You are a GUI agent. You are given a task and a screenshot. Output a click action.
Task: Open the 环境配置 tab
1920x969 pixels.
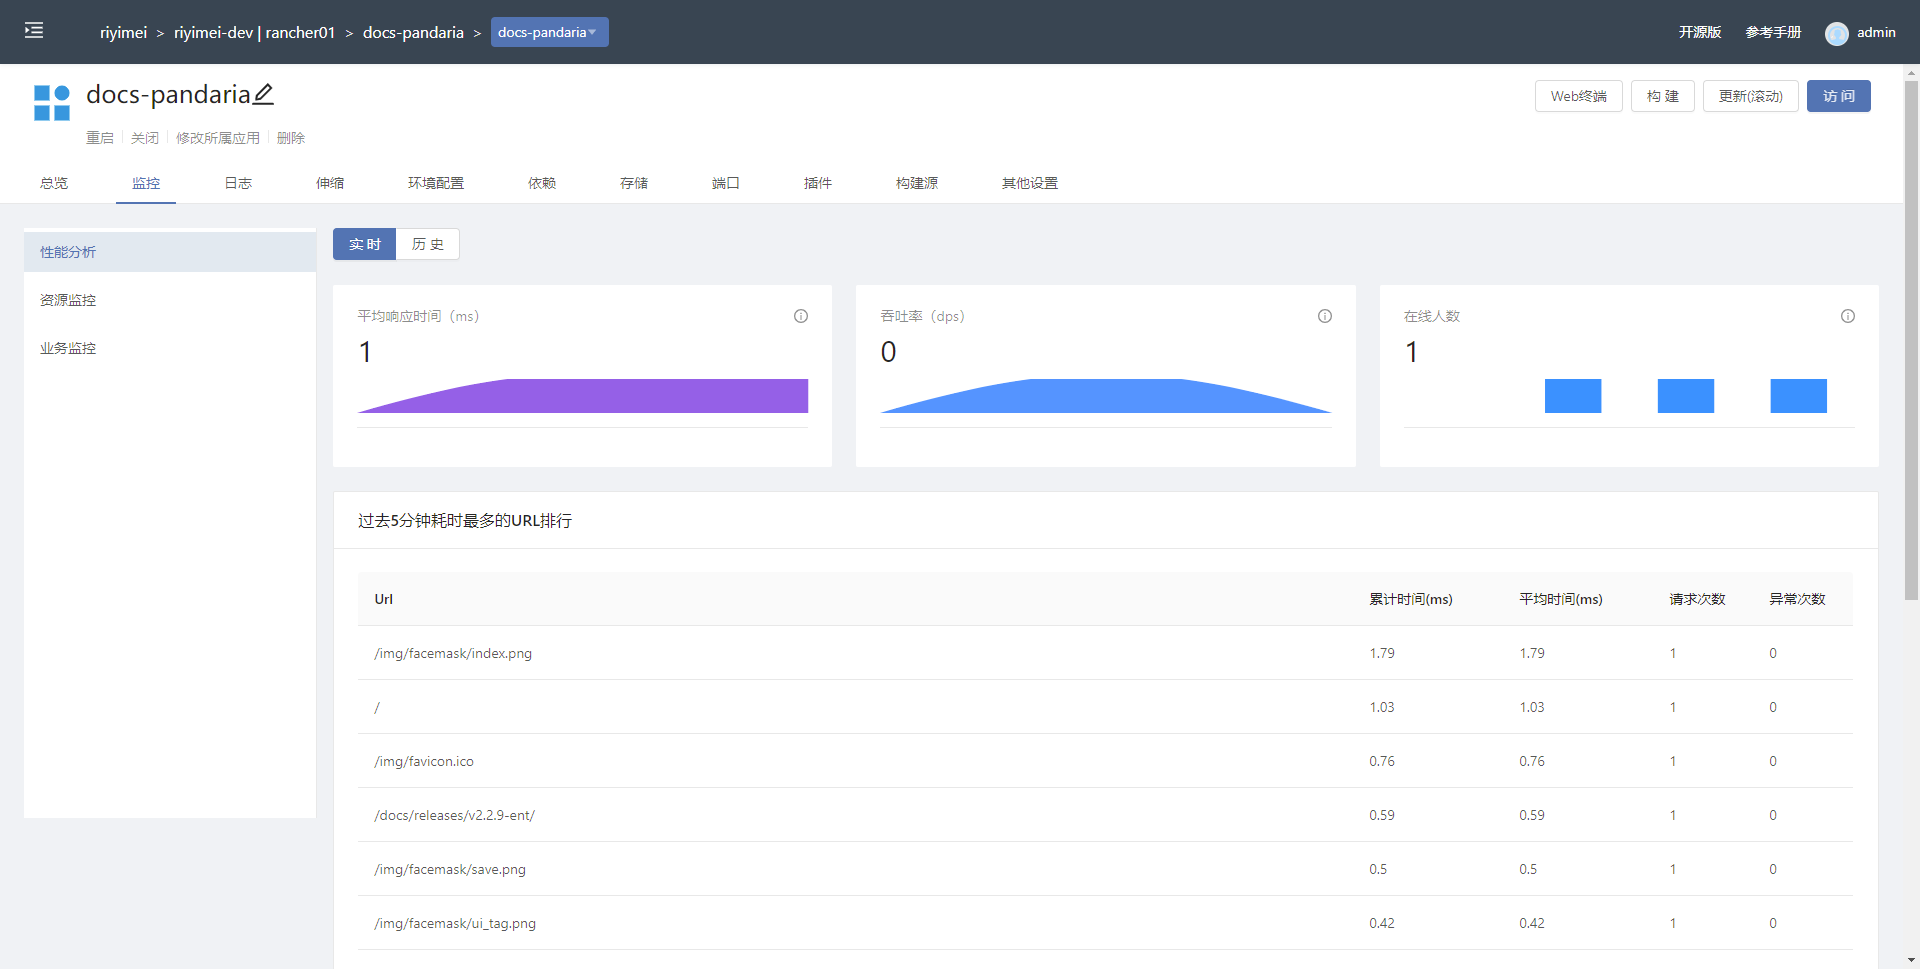(x=436, y=183)
